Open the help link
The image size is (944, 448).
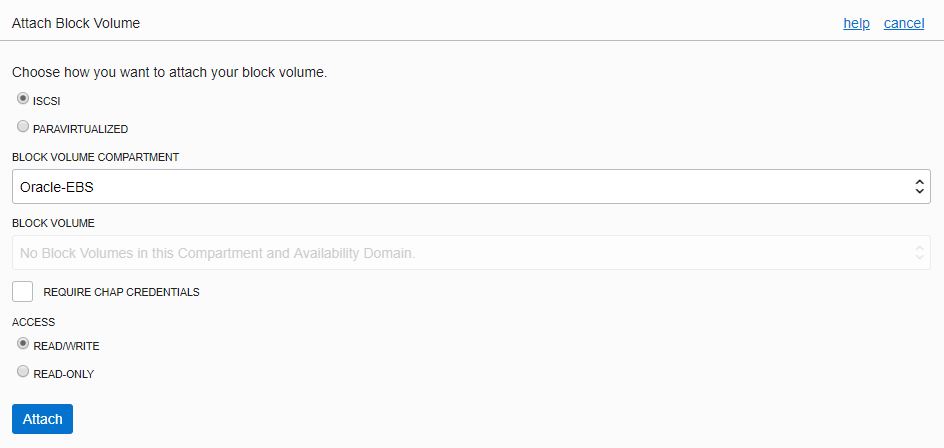click(856, 23)
